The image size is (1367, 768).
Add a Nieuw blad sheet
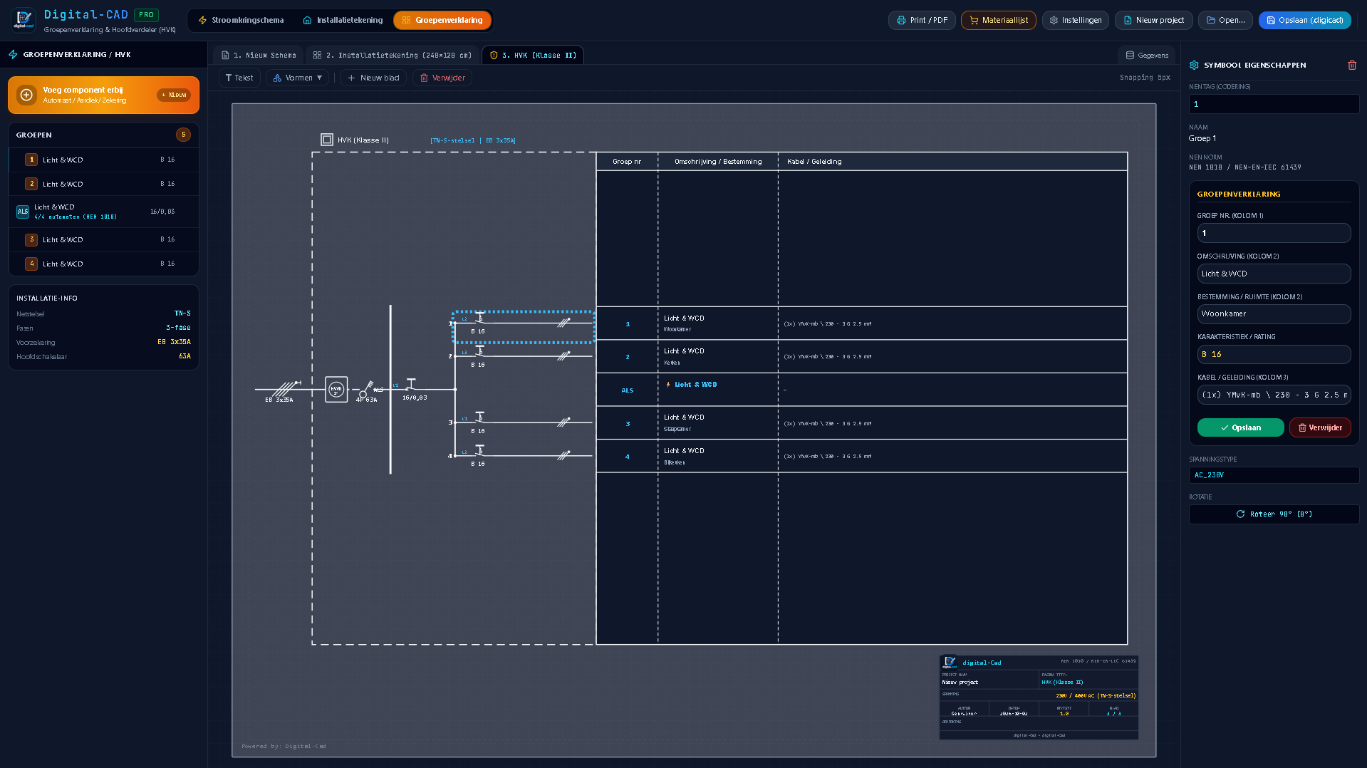pos(373,77)
